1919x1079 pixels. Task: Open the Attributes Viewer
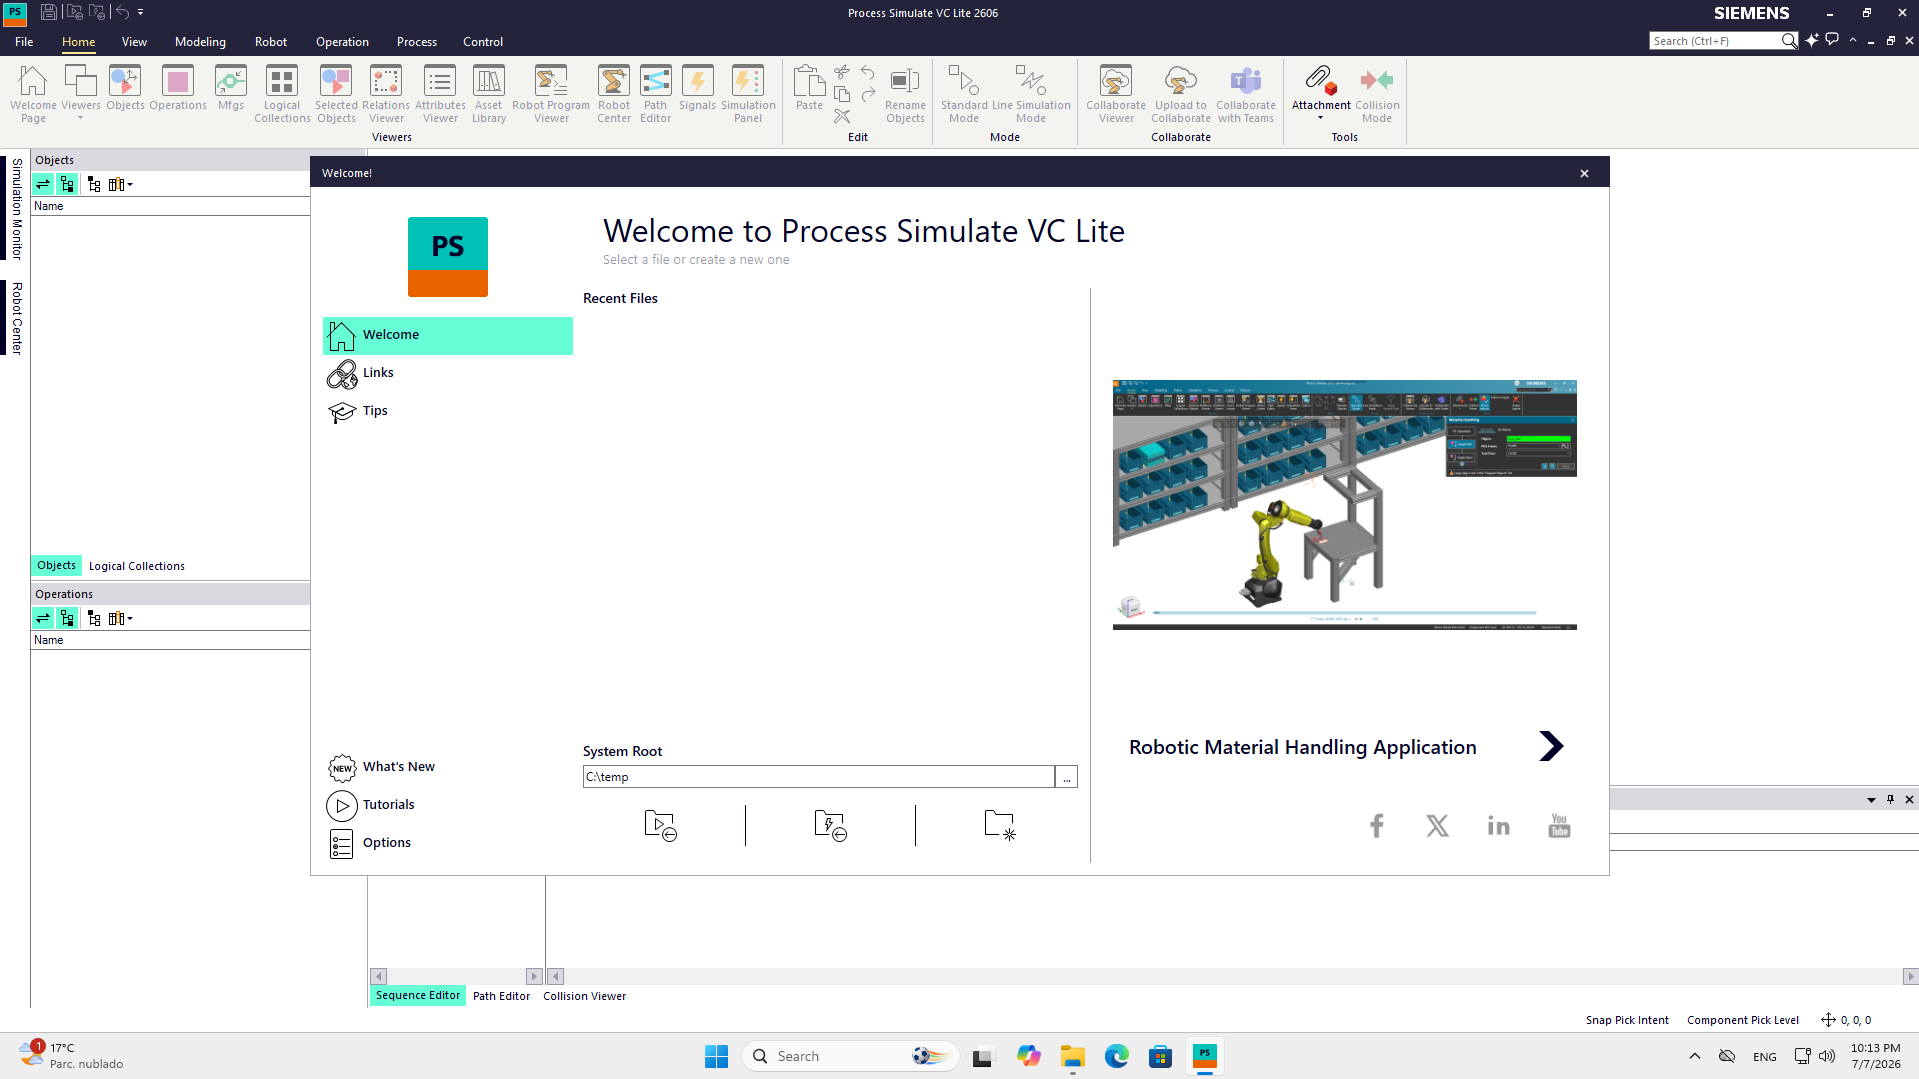[x=440, y=94]
